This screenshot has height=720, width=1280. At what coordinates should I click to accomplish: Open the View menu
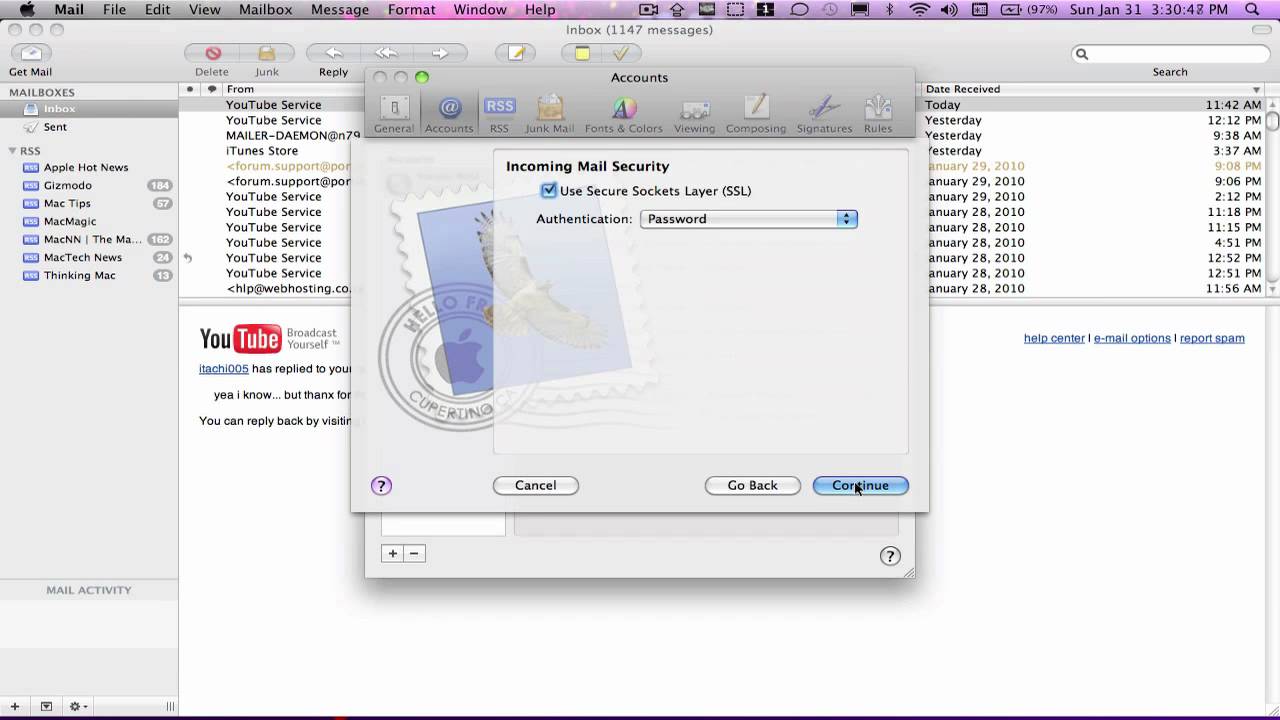[x=204, y=10]
